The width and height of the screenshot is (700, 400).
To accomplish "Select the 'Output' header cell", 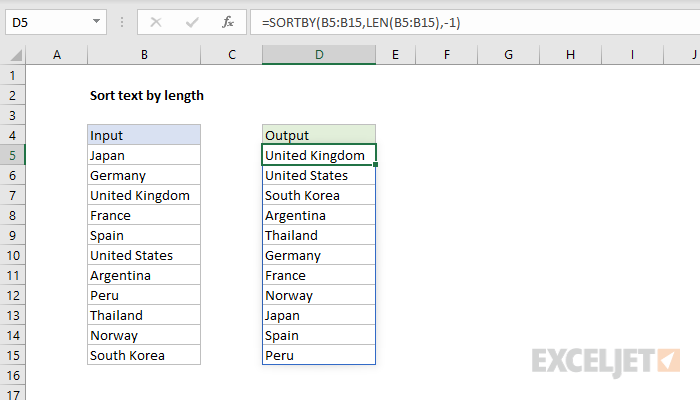I will click(319, 135).
